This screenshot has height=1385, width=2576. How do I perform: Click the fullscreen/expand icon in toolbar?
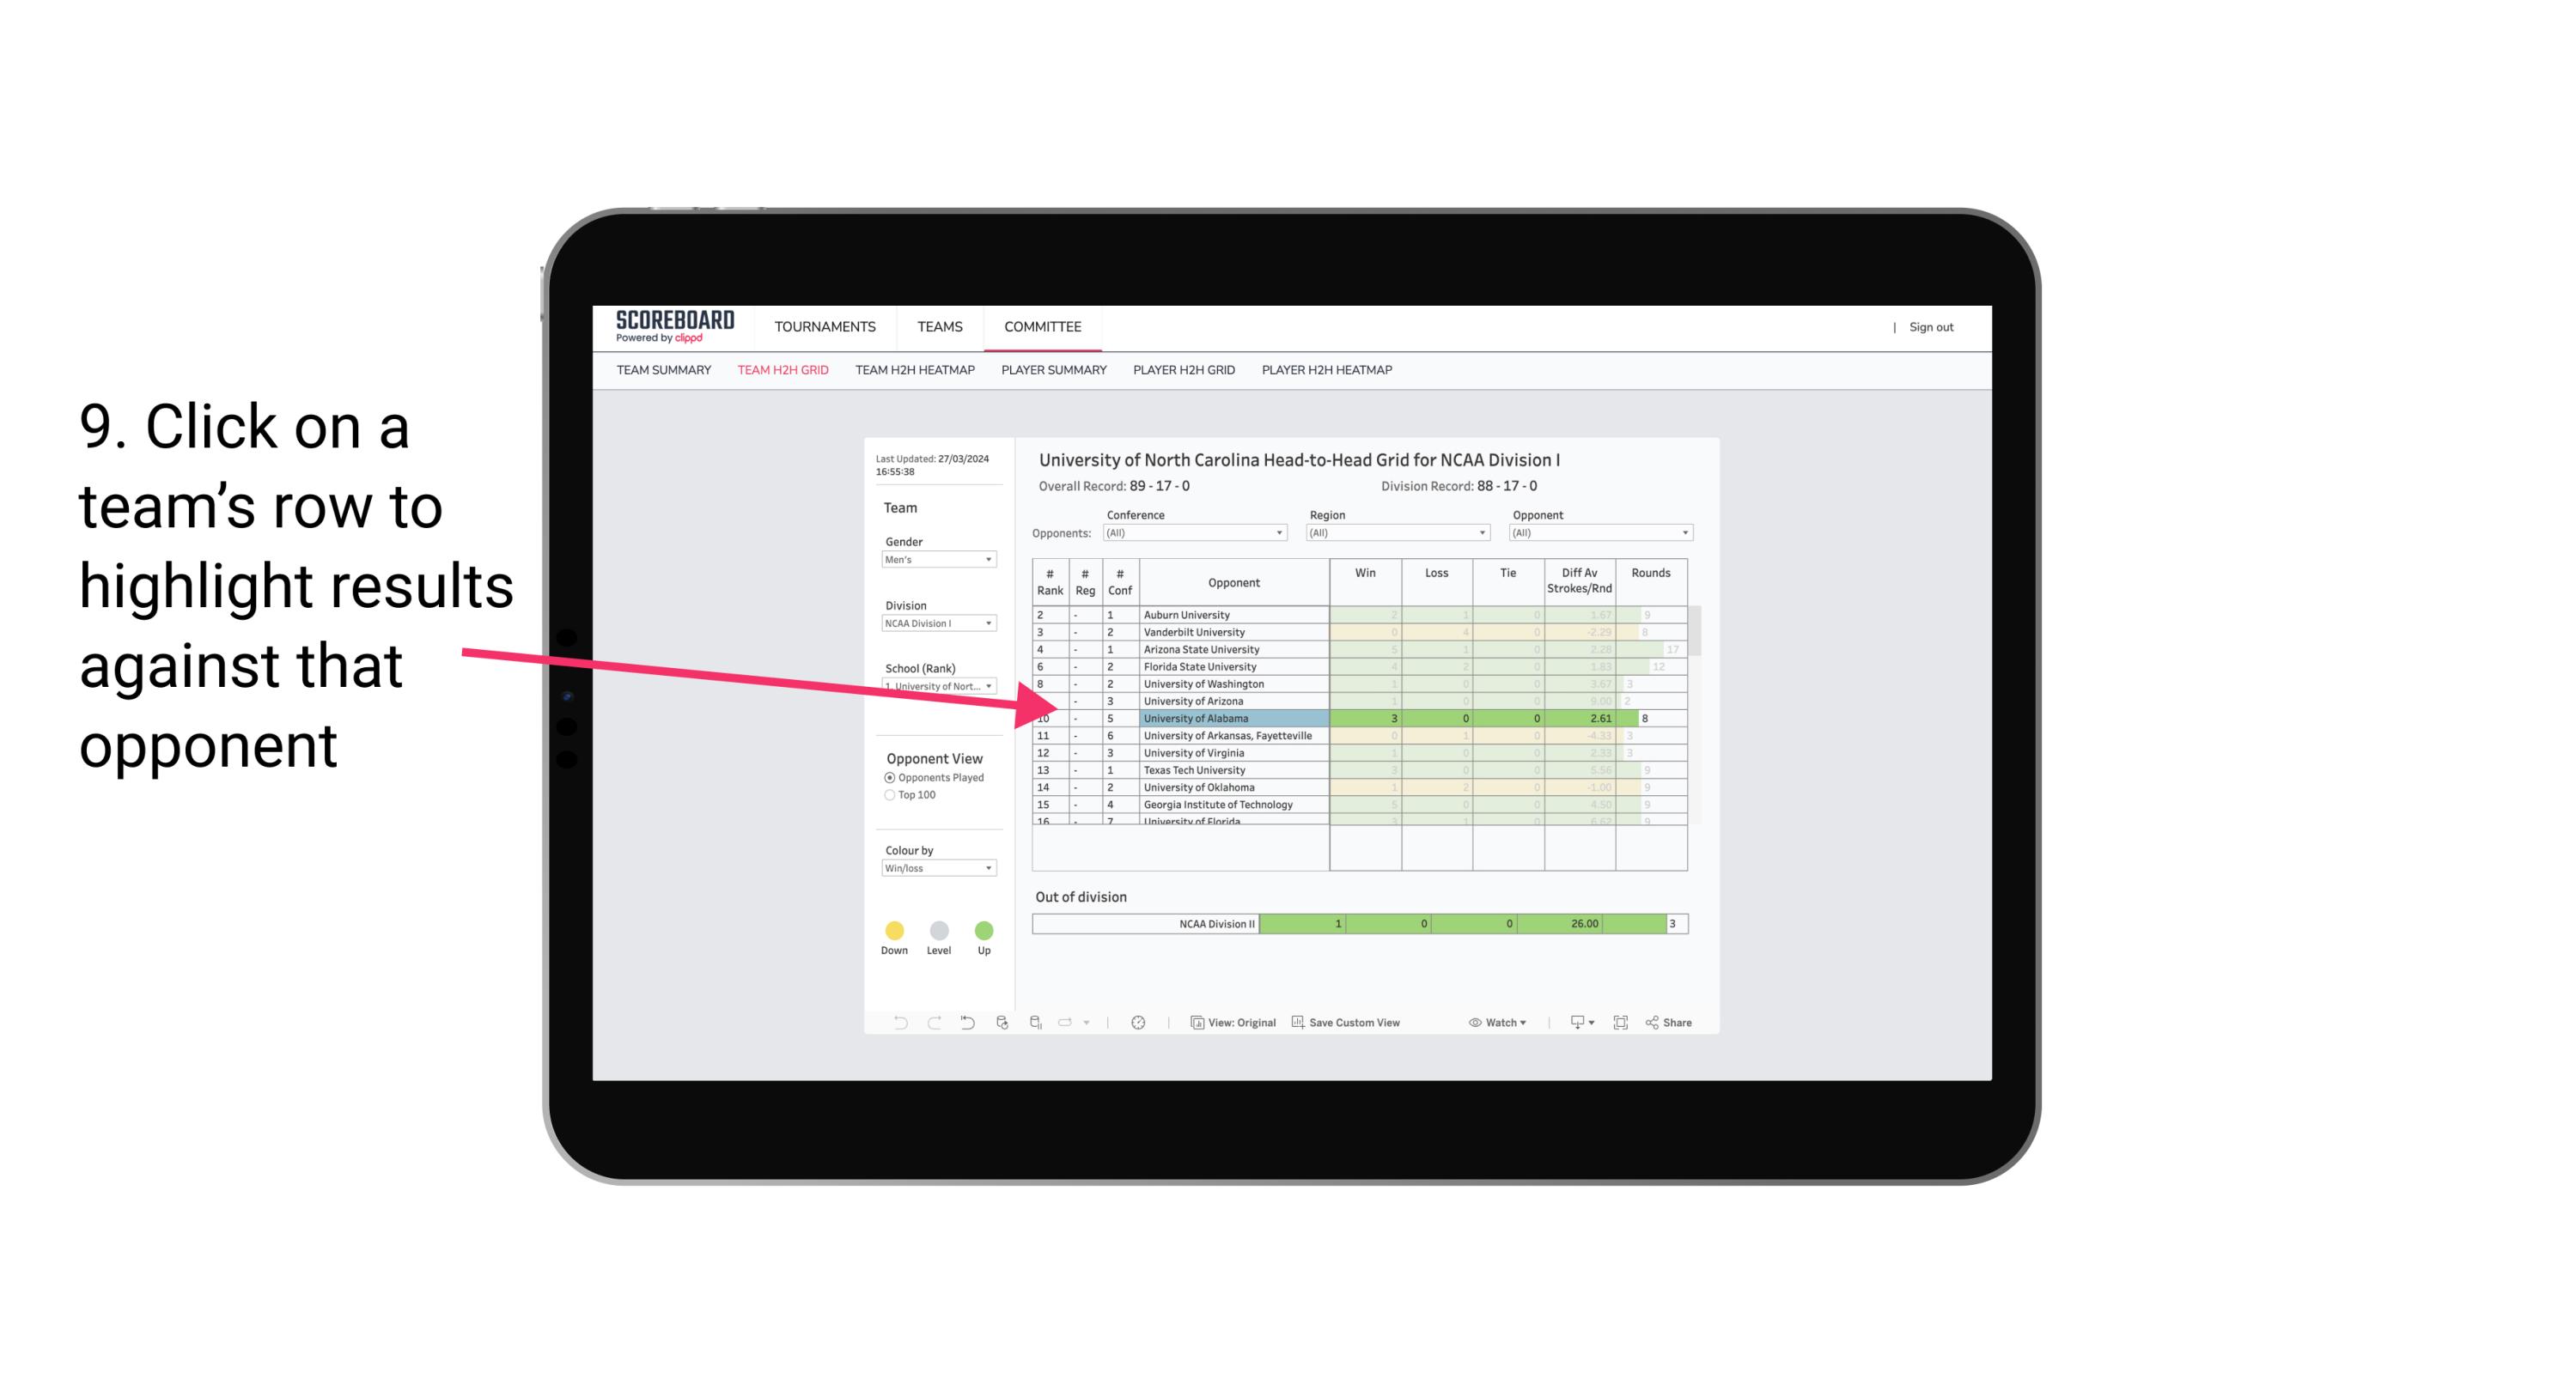[x=1616, y=1024]
